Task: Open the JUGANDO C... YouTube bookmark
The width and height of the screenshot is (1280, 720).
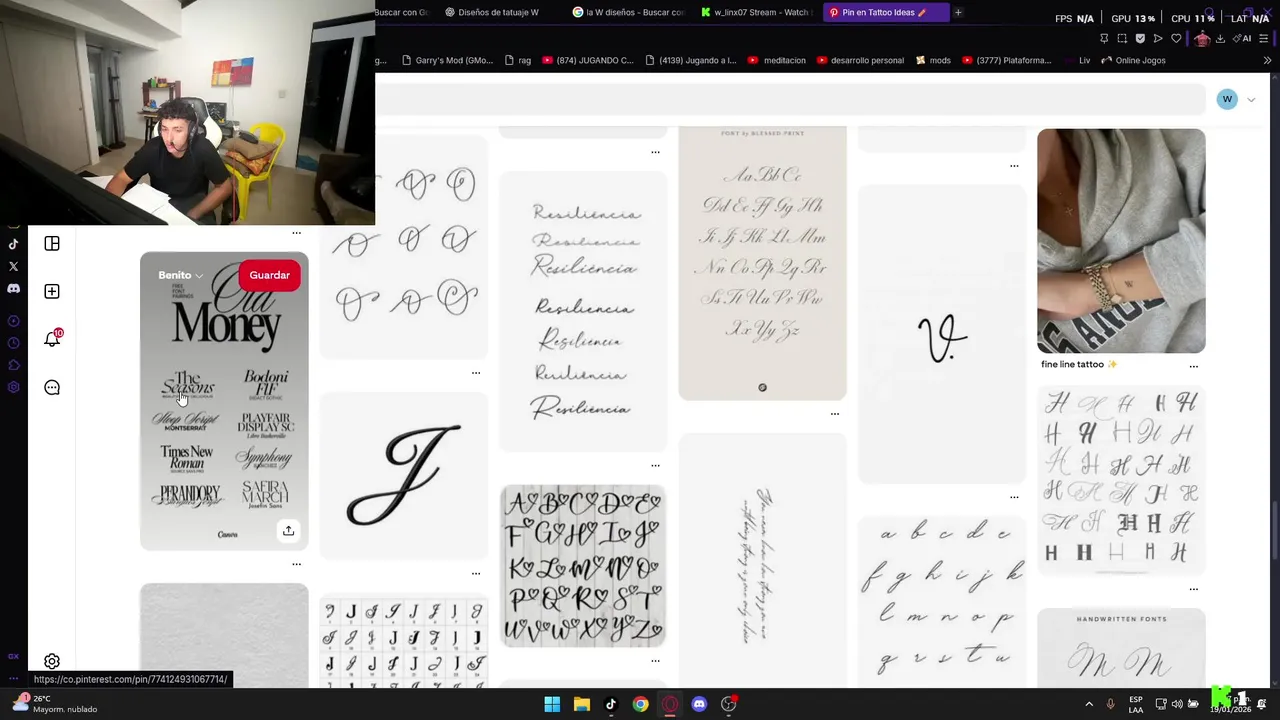Action: coord(588,60)
